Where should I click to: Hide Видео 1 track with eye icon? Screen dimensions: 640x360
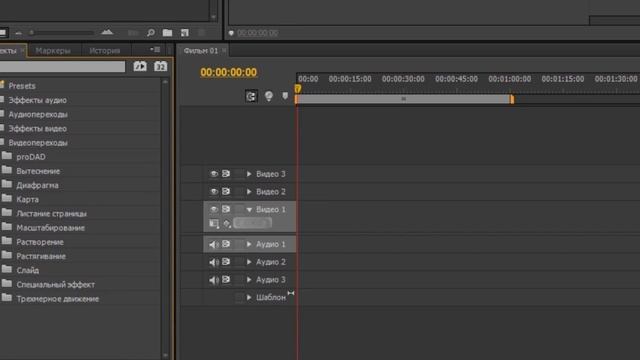click(214, 209)
